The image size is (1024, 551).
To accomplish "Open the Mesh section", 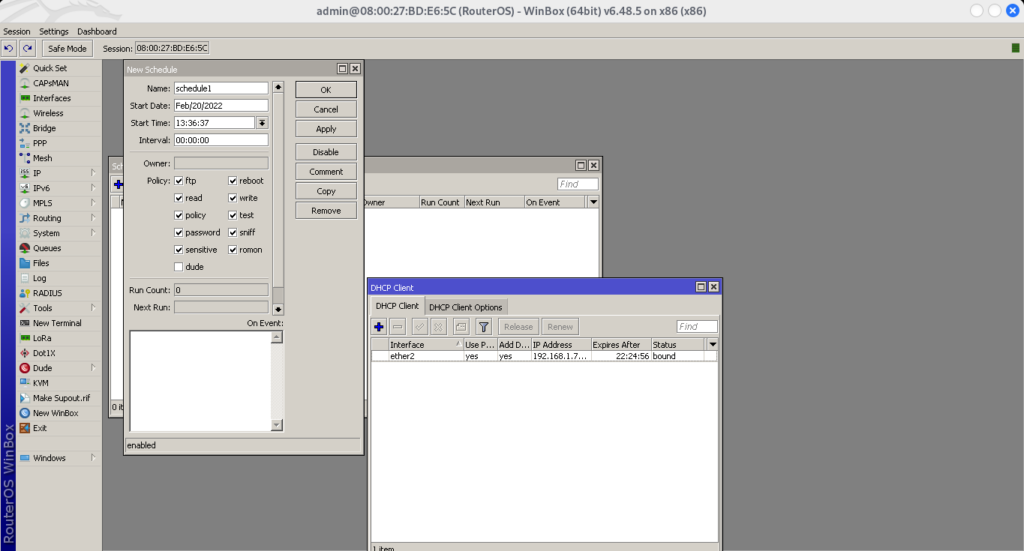I will (x=42, y=158).
